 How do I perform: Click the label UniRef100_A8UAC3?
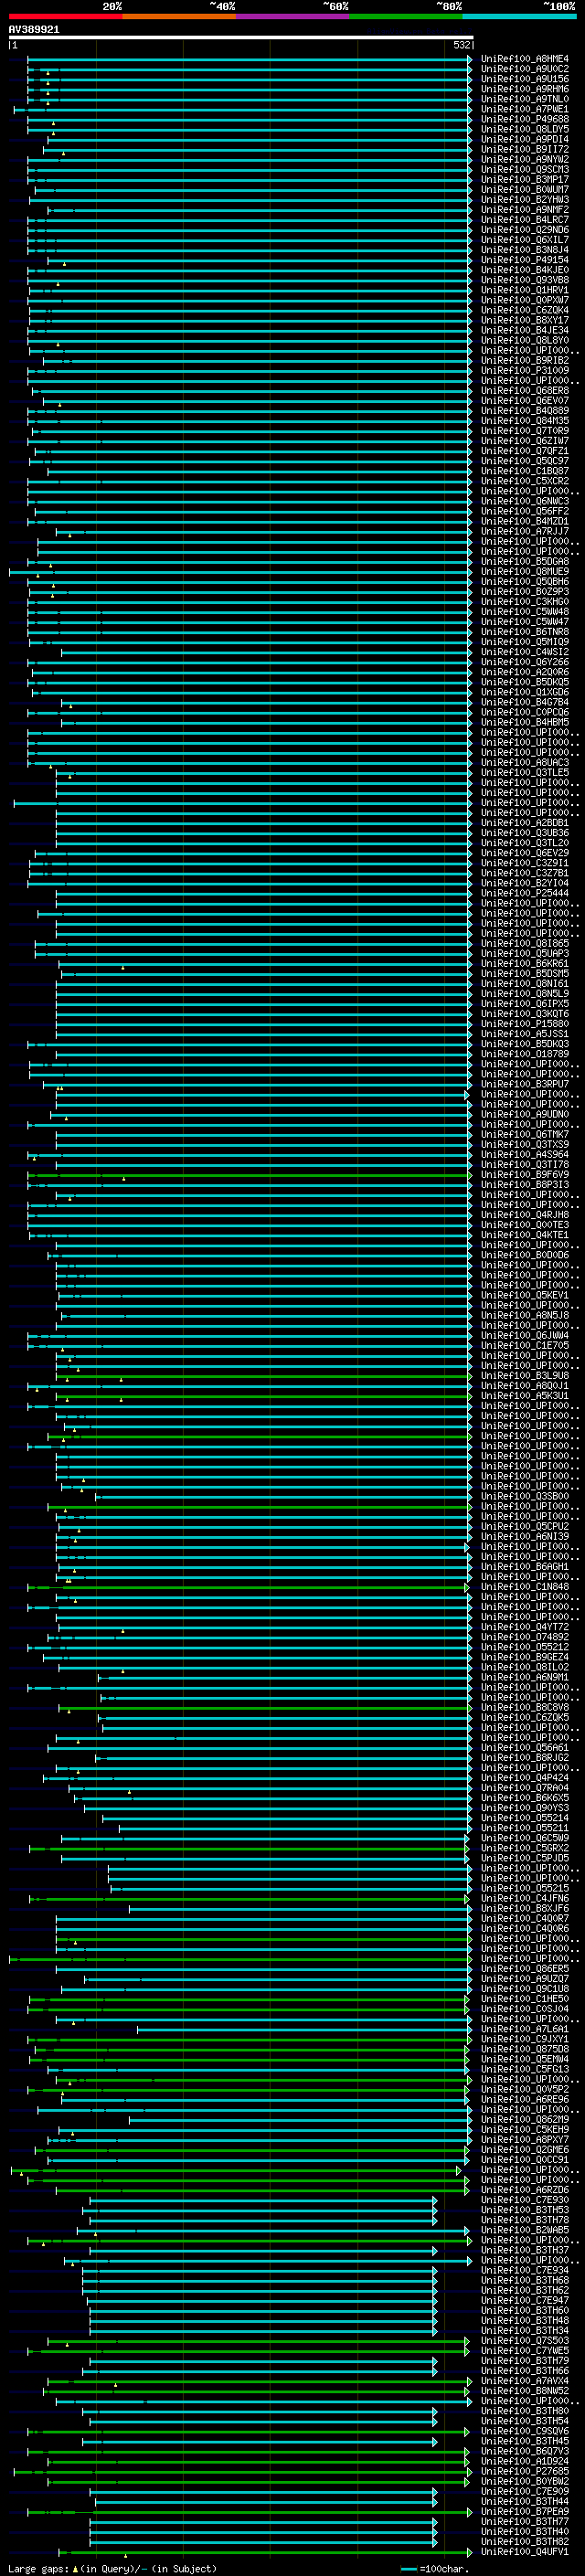click(x=524, y=762)
